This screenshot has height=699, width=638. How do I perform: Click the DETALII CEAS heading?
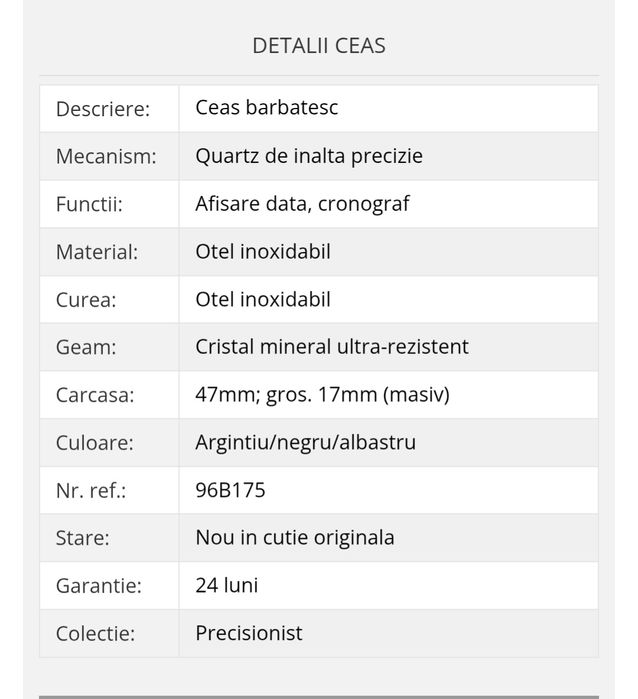[318, 46]
